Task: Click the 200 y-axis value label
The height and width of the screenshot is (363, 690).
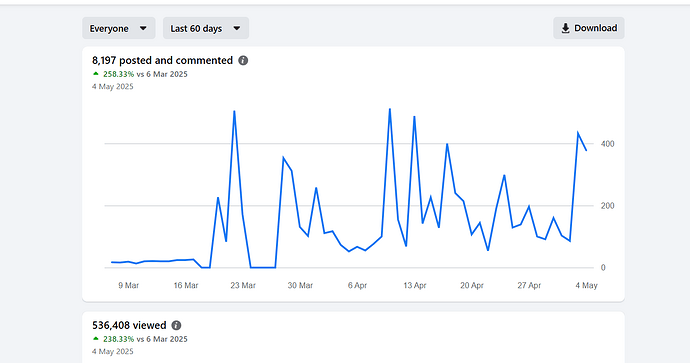Action: pyautogui.click(x=607, y=206)
